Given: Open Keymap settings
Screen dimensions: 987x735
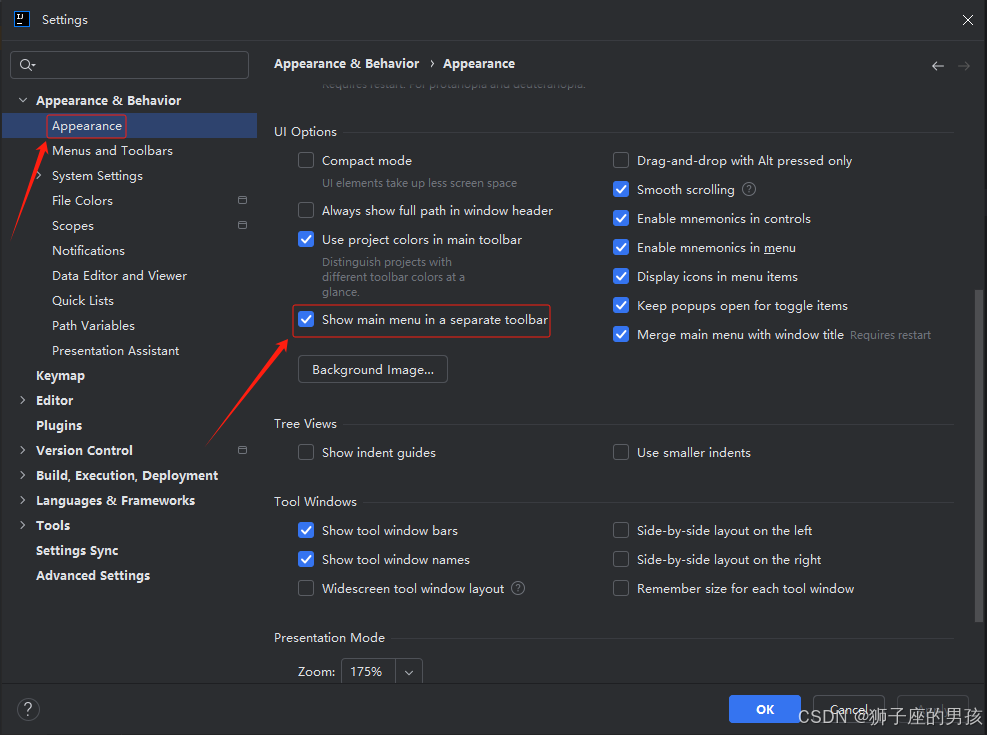Looking at the screenshot, I should pyautogui.click(x=60, y=376).
